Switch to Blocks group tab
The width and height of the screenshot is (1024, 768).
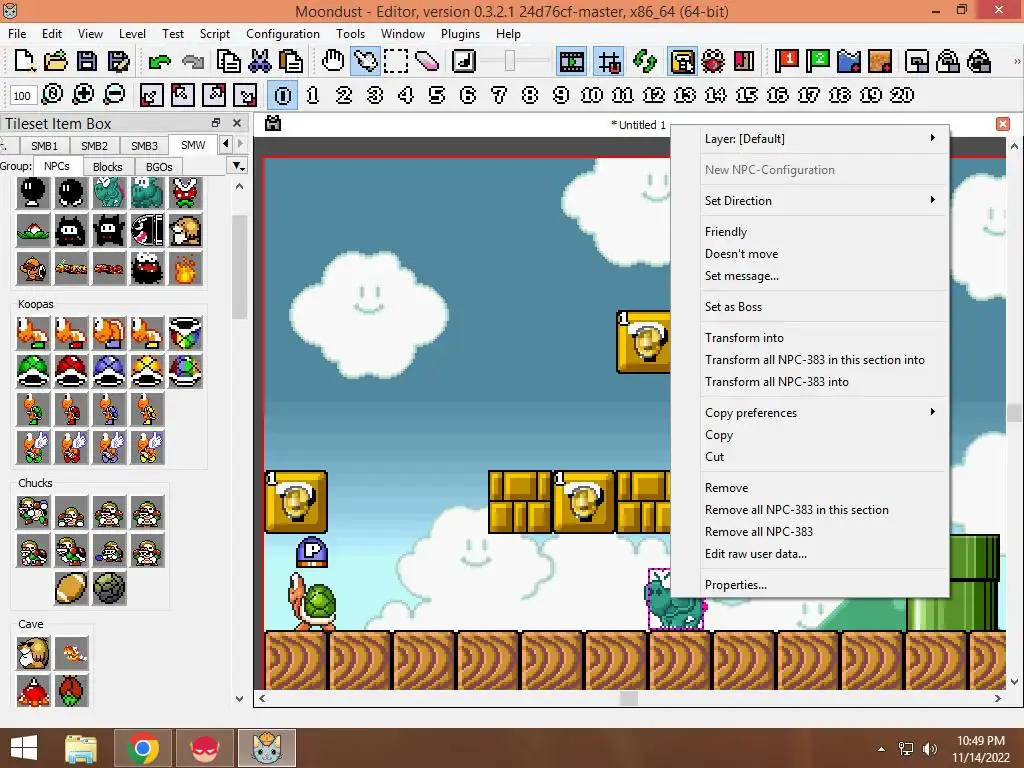coord(107,167)
